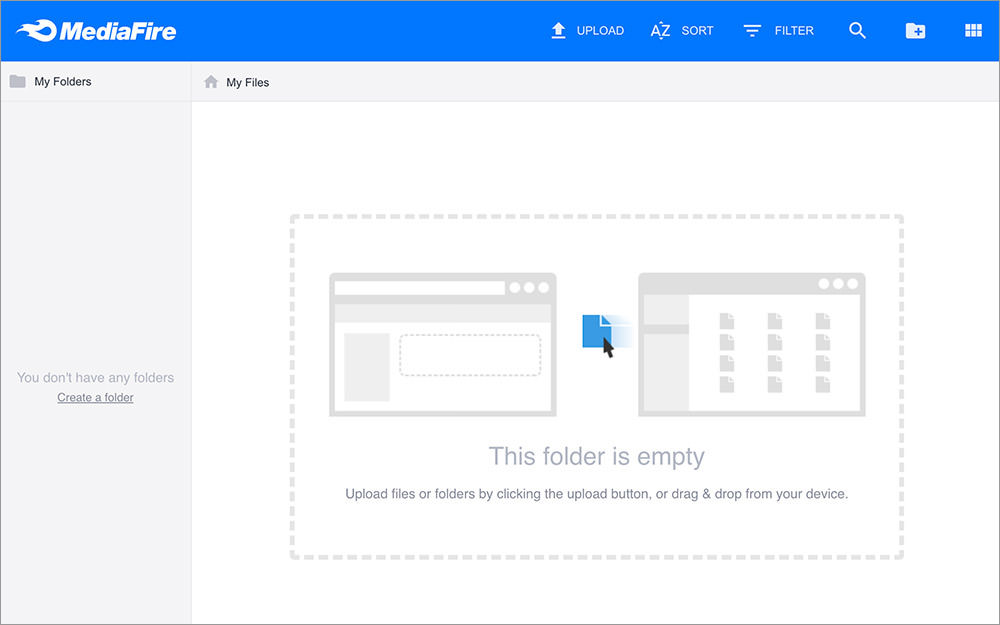This screenshot has height=625, width=1000.
Task: Click the SORT menu label
Action: 697,30
